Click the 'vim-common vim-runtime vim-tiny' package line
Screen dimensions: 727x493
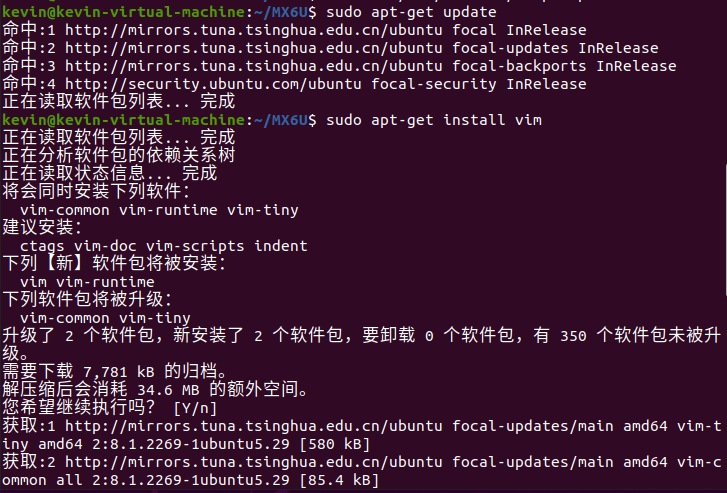(159, 210)
